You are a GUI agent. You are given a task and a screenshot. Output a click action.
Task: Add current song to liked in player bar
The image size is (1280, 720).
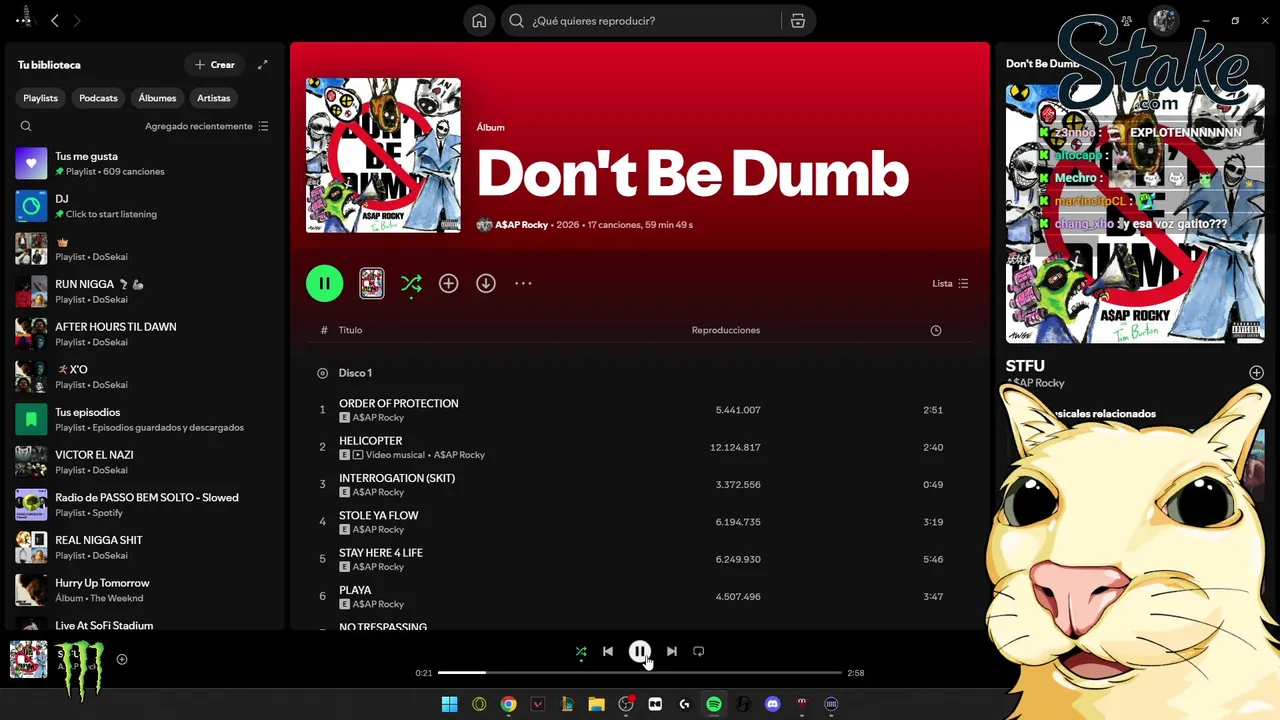point(122,659)
